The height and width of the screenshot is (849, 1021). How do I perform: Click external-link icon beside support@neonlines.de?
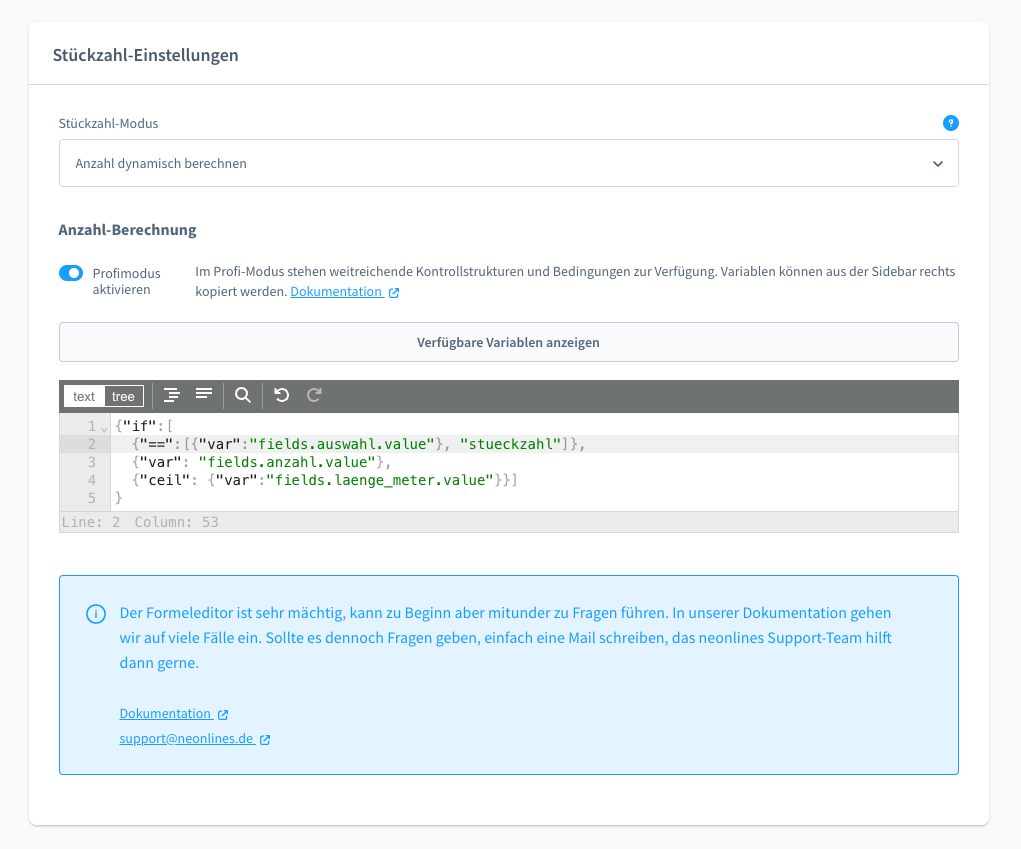click(265, 740)
